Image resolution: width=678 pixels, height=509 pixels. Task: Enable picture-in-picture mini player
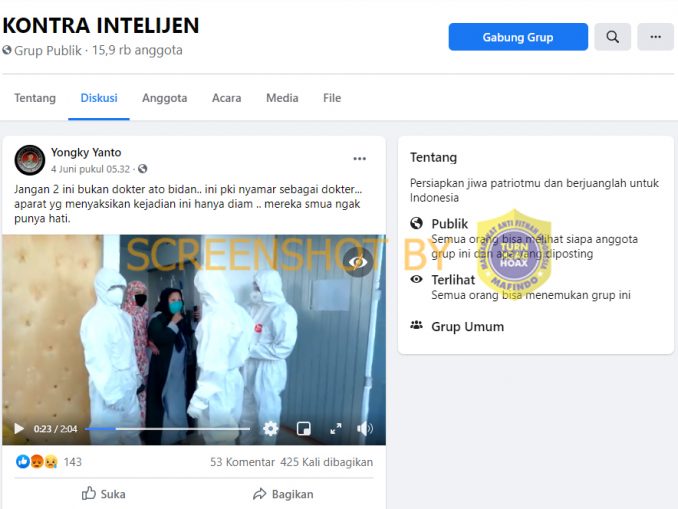(304, 429)
